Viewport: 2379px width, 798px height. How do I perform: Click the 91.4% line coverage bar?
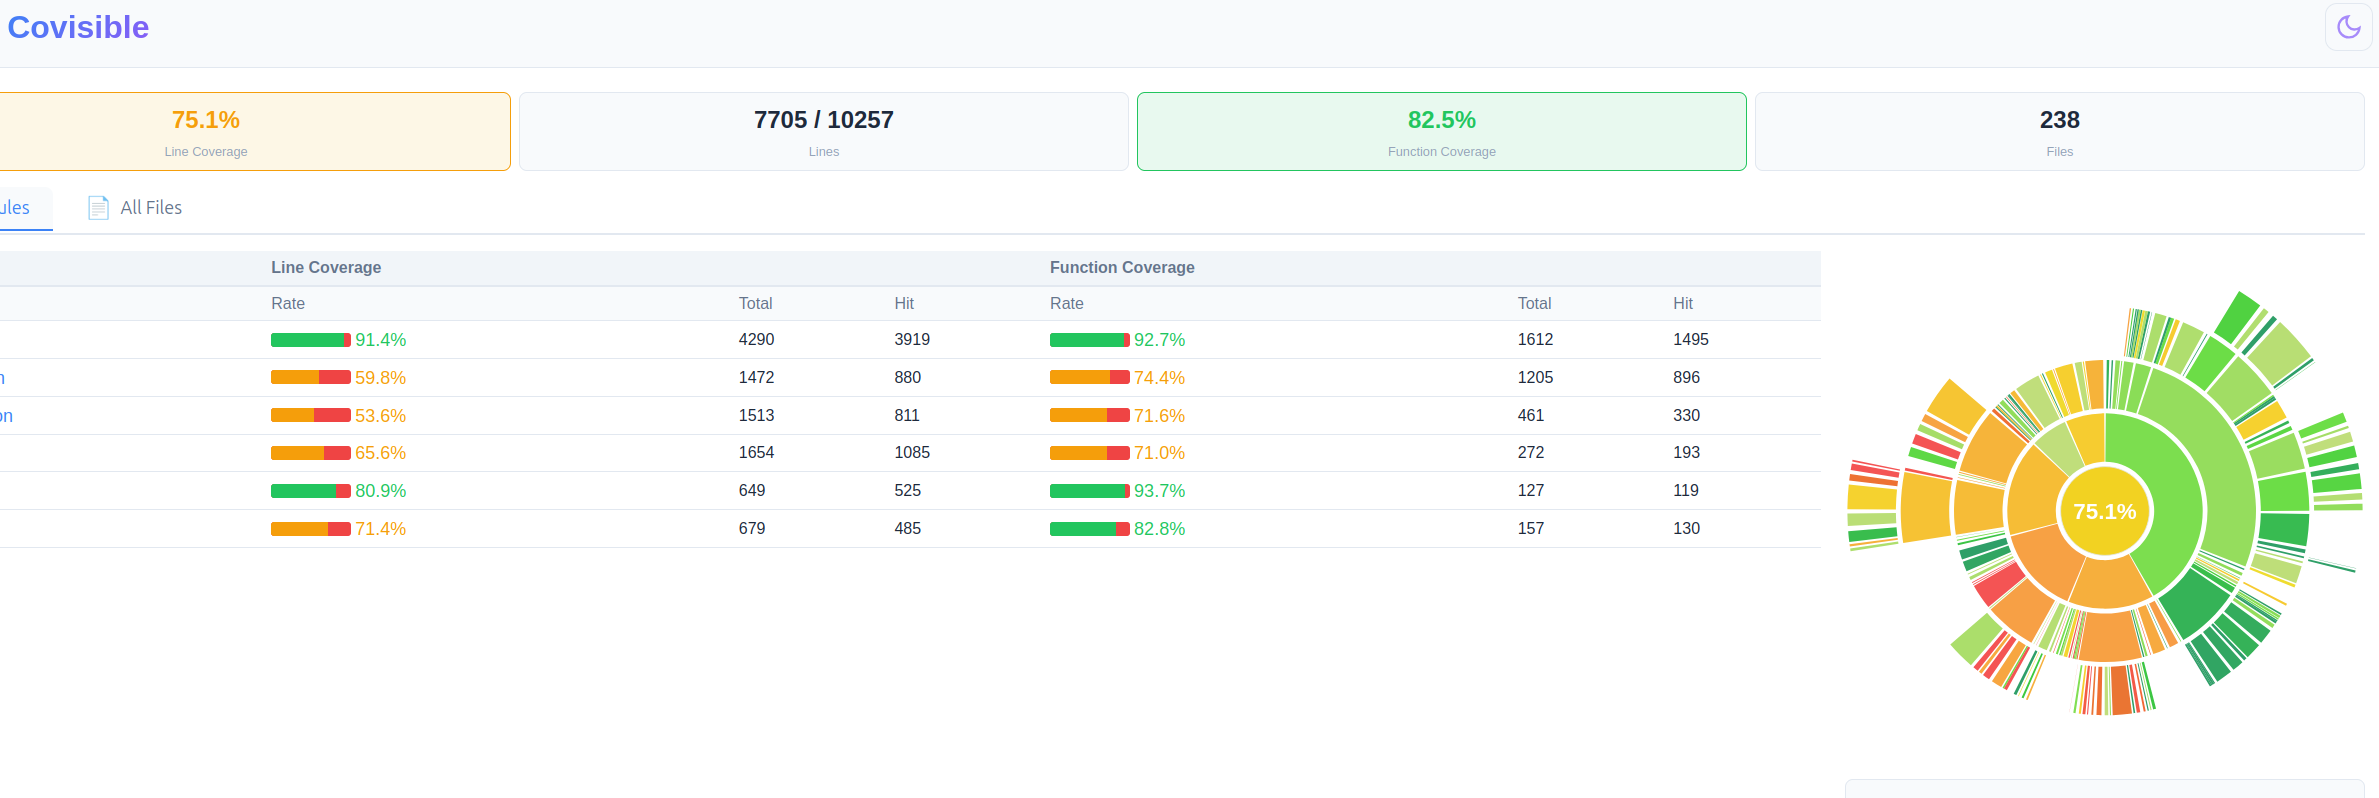[311, 340]
